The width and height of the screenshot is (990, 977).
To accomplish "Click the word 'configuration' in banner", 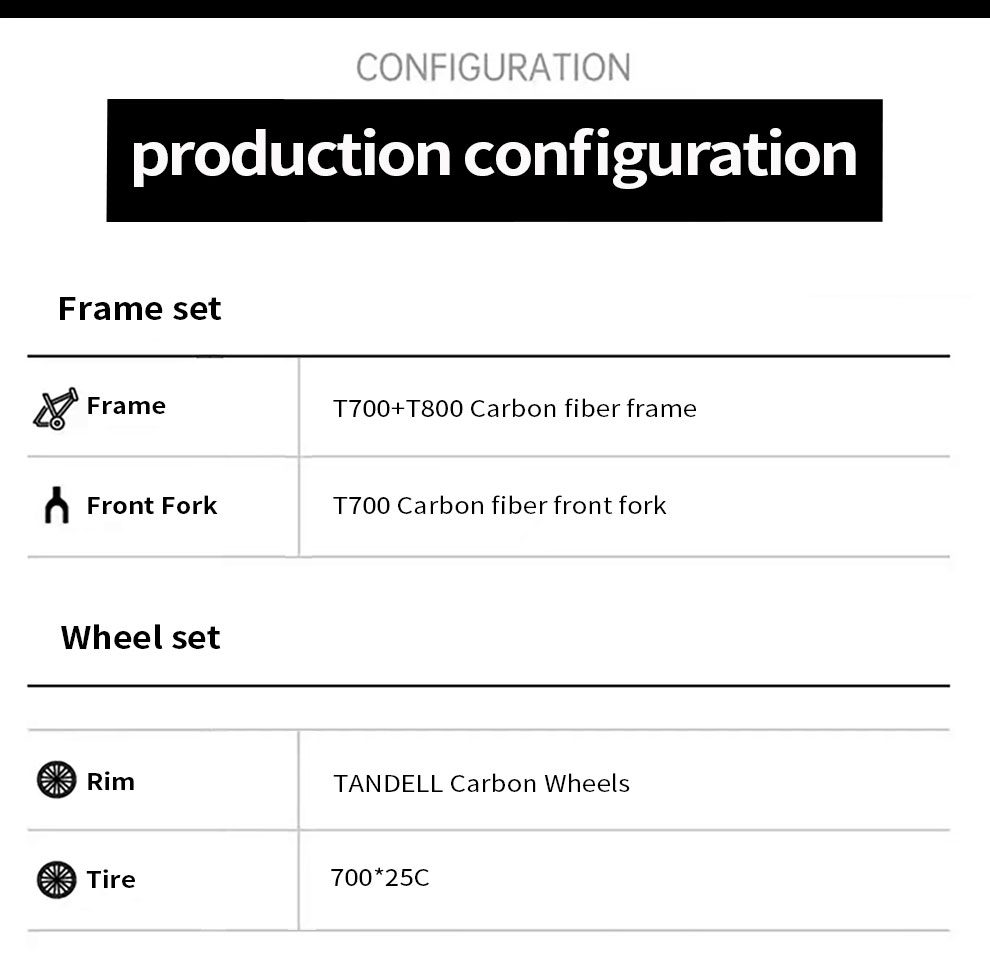I will pyautogui.click(x=660, y=157).
